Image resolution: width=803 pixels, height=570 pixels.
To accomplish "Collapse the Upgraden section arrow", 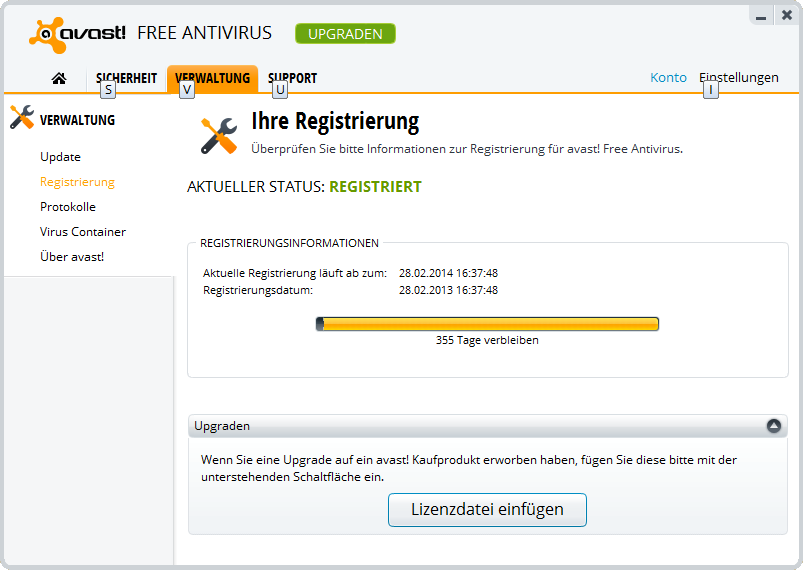I will (773, 426).
